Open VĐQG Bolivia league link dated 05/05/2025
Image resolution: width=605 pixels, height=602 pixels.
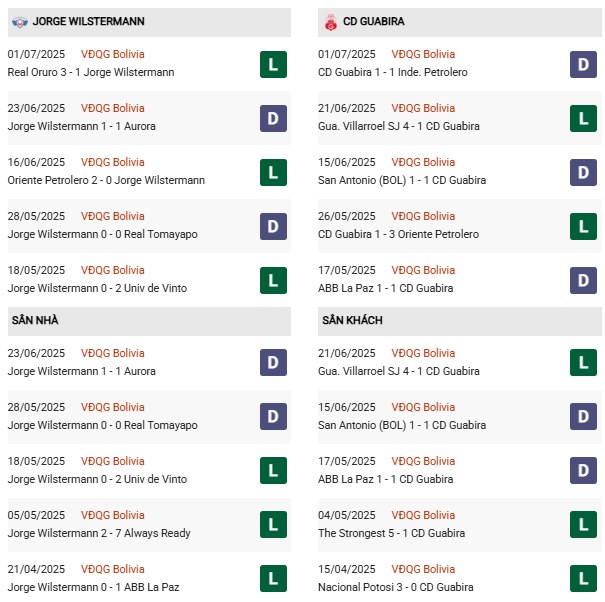(x=112, y=515)
